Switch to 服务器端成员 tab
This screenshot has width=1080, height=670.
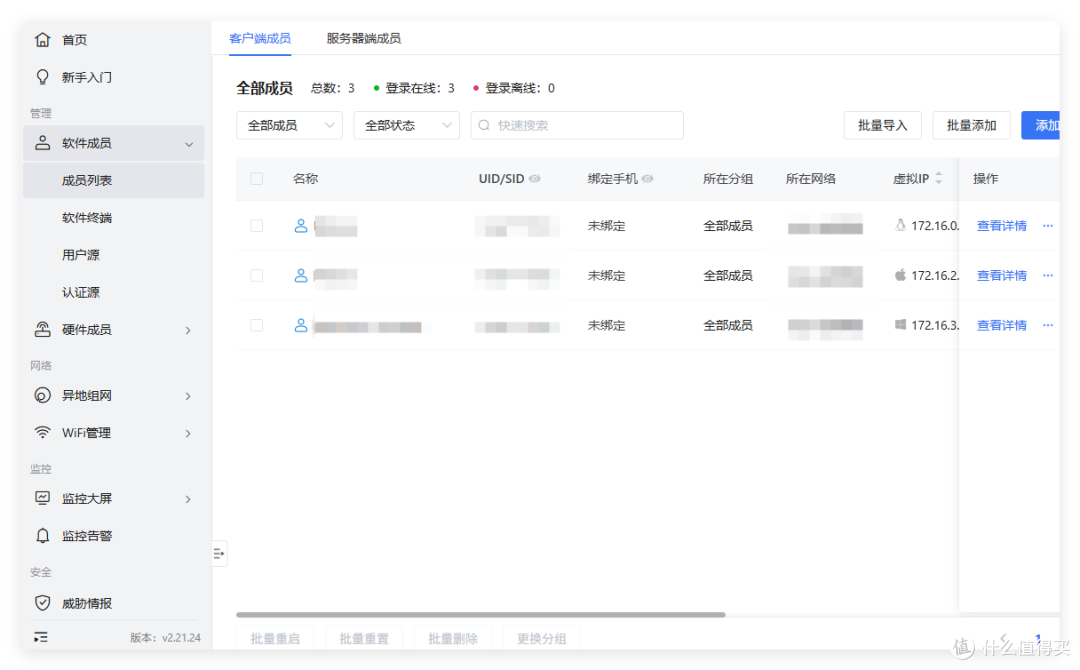point(364,39)
